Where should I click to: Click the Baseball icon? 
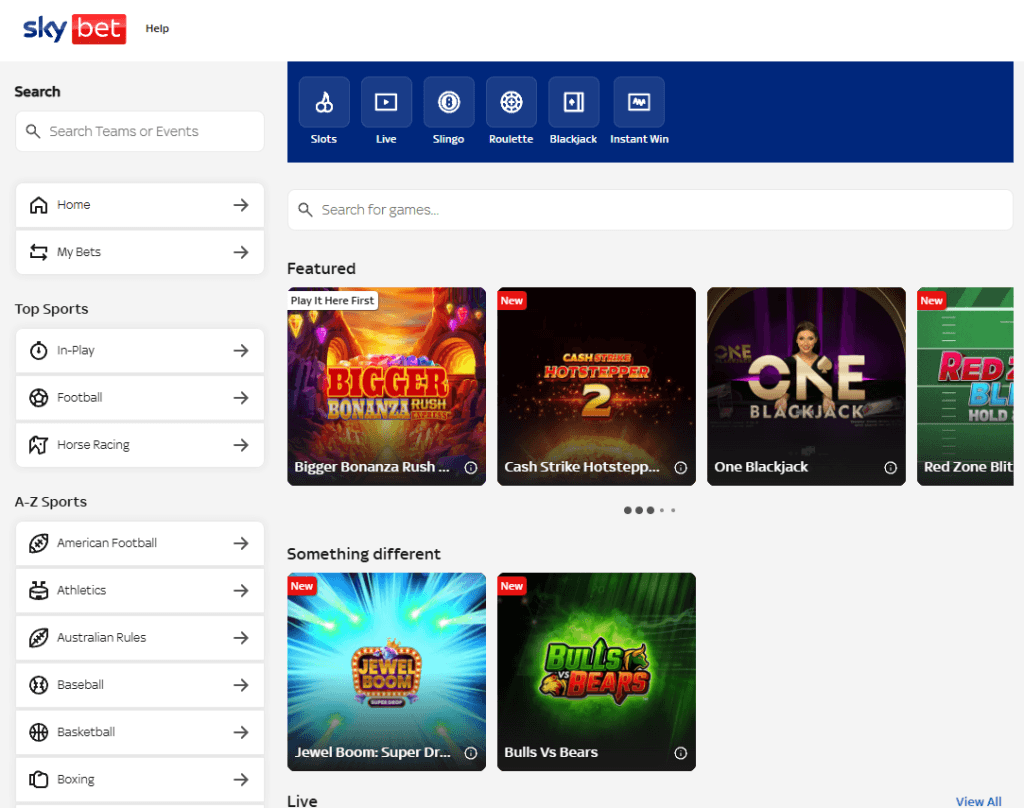(x=39, y=685)
